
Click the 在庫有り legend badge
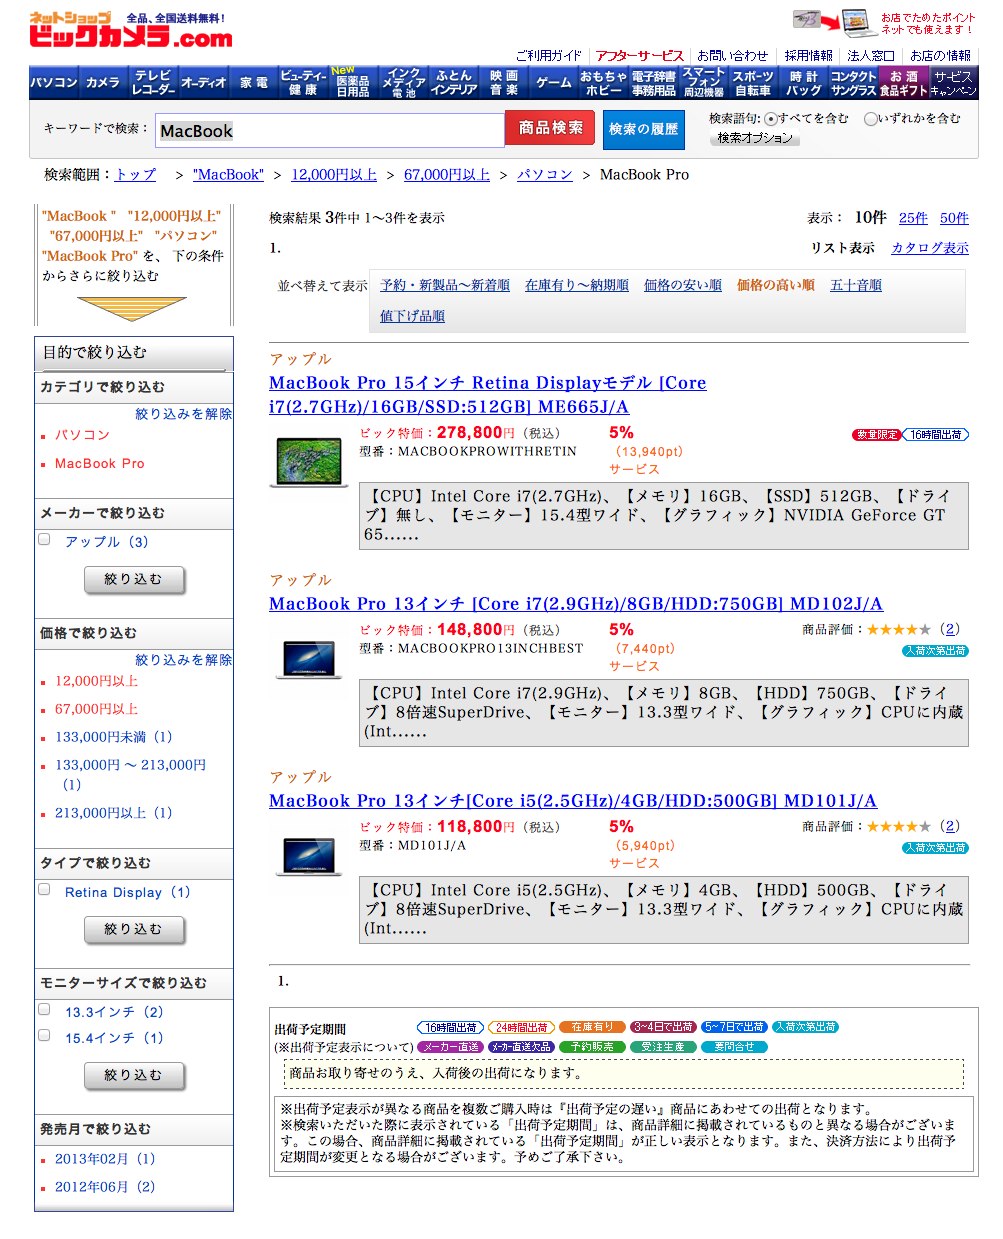click(592, 1027)
